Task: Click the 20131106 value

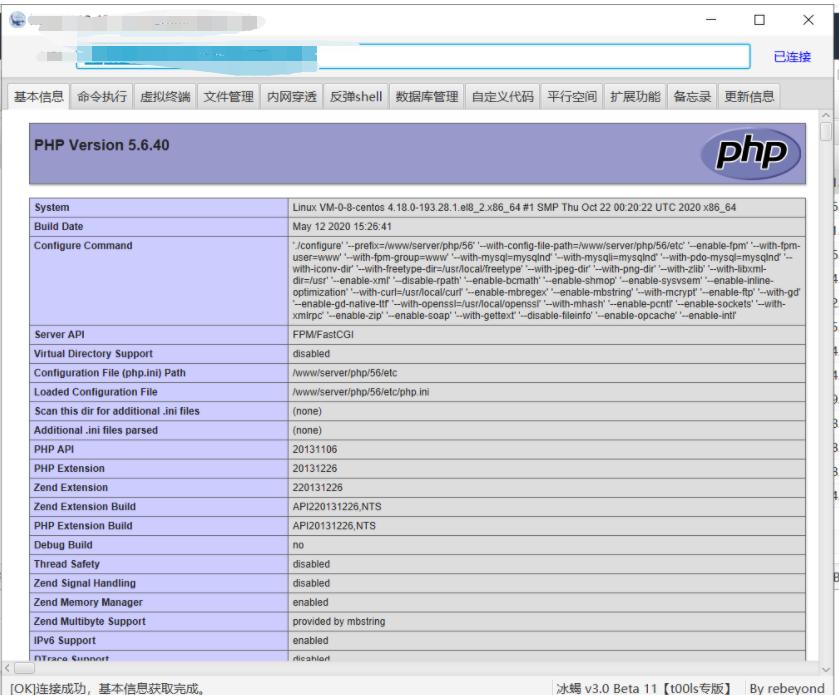Action: point(315,449)
